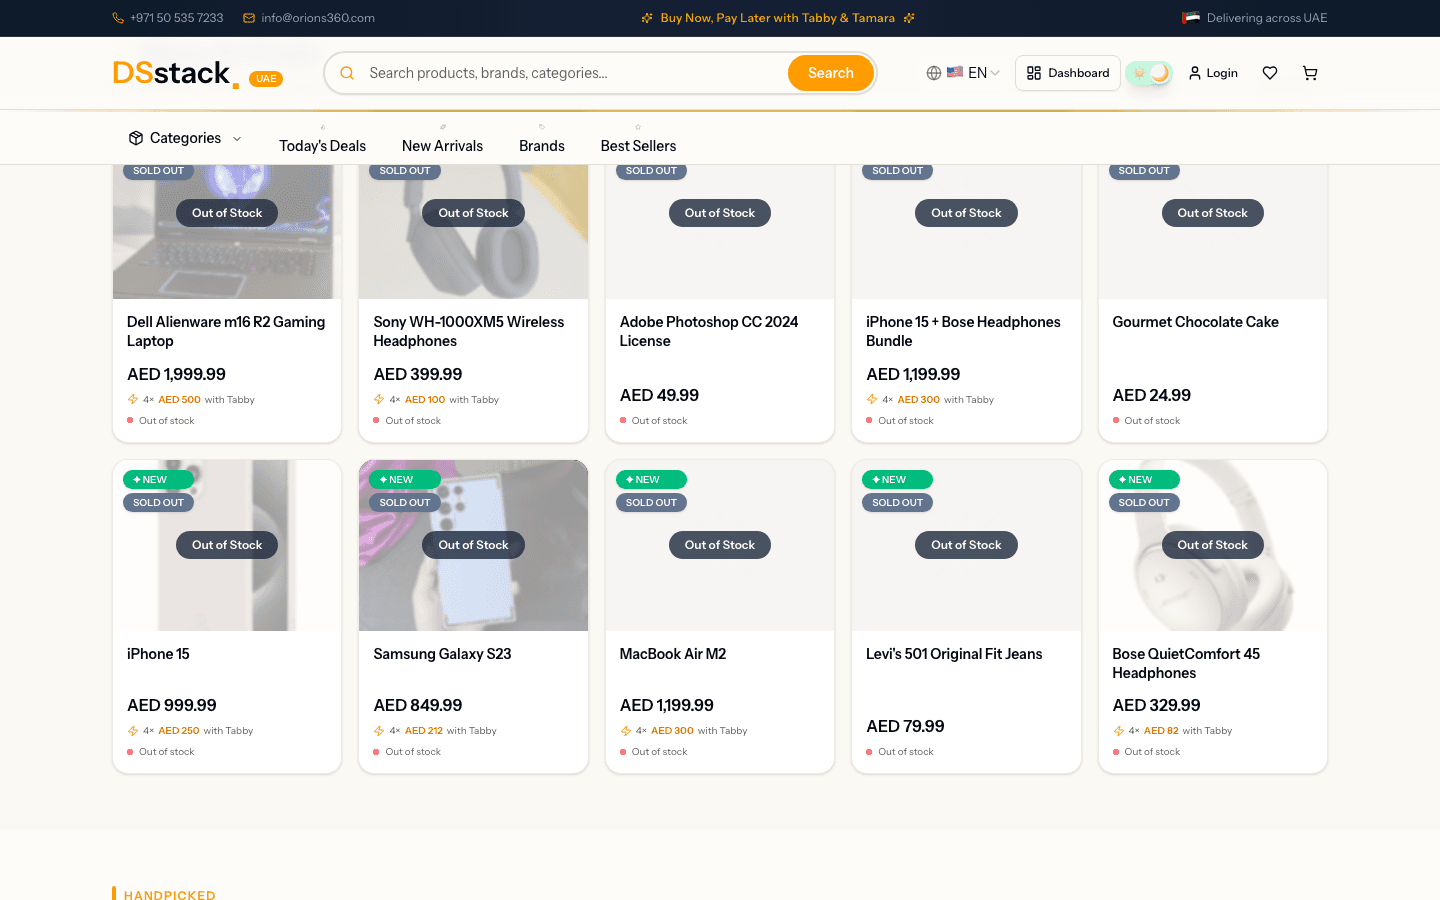Viewport: 1440px width, 900px height.
Task: Open the wishlist heart icon
Action: [1270, 73]
